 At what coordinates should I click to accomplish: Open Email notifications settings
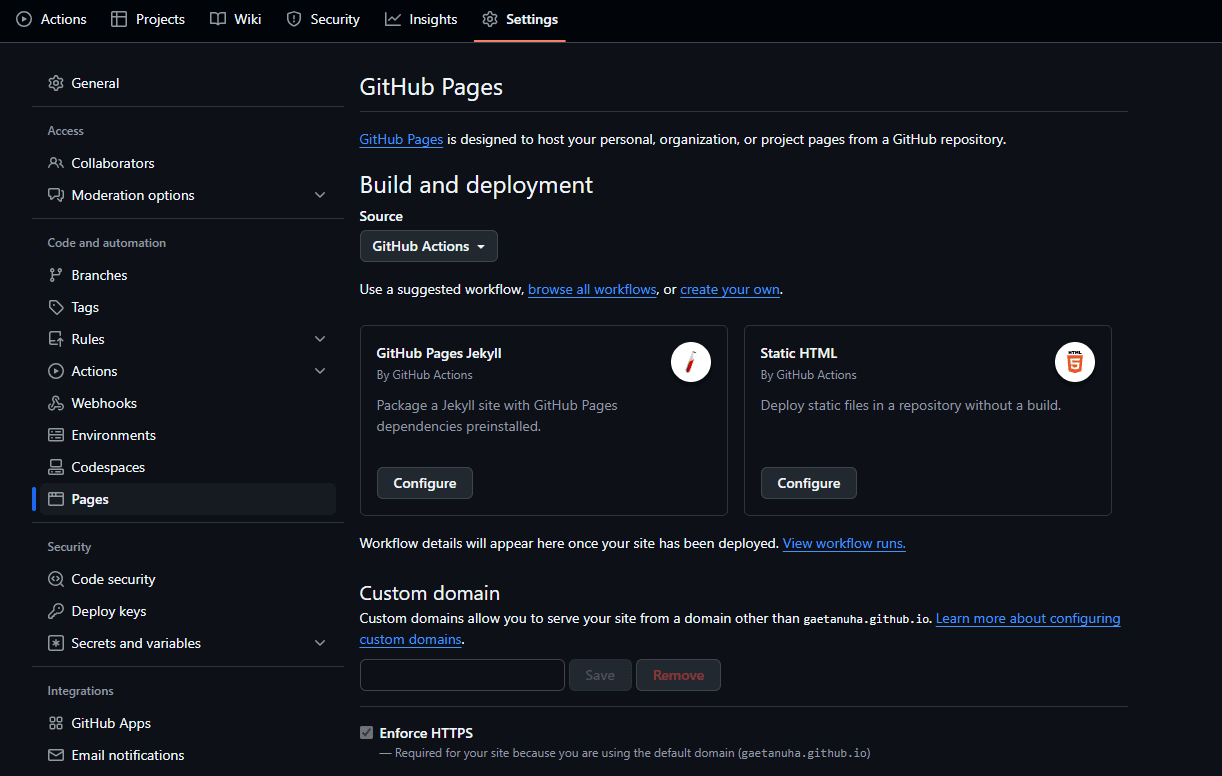(188, 755)
